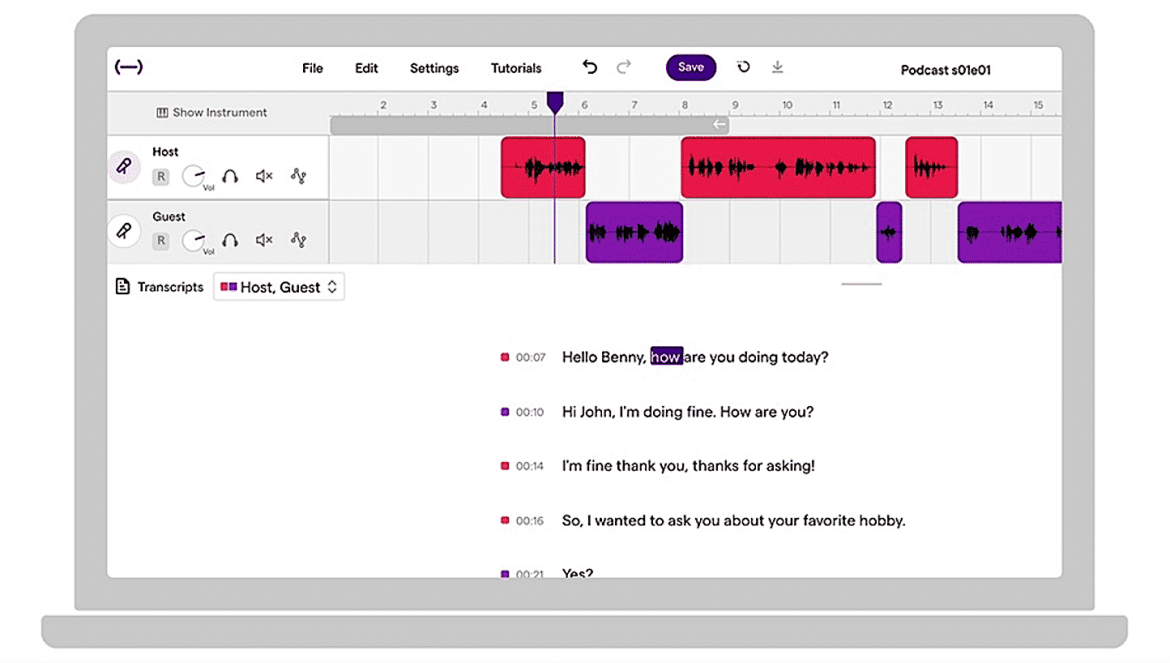This screenshot has width=1170, height=663.
Task: Open the Host, Guest transcript filter dropdown
Action: 278,286
